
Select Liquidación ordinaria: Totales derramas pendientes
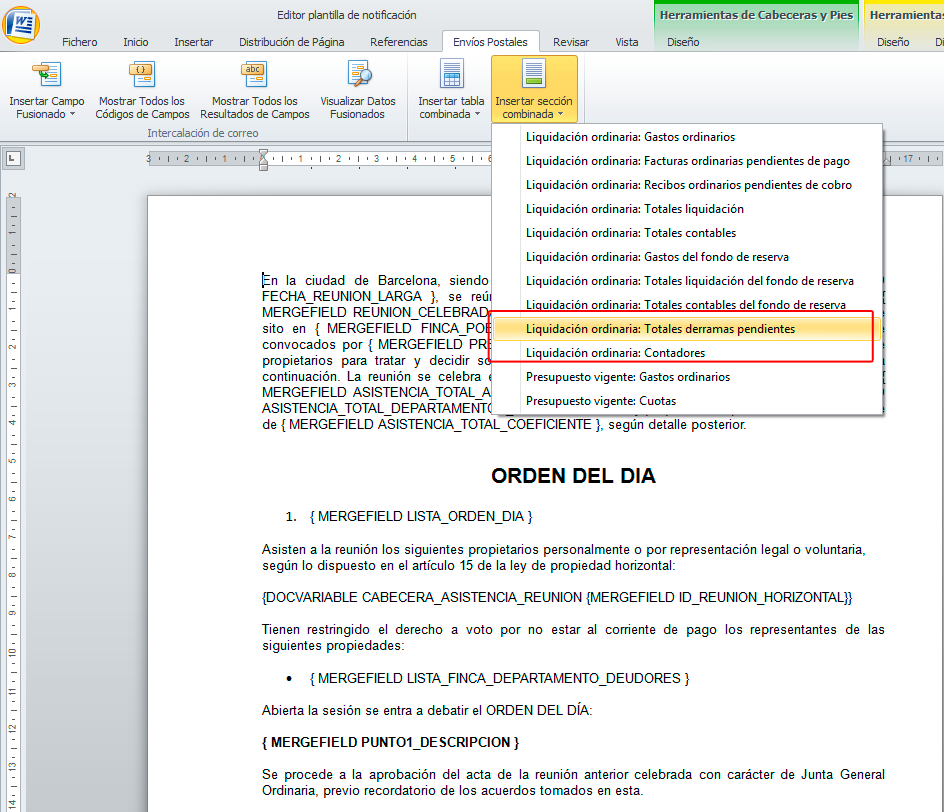661,329
